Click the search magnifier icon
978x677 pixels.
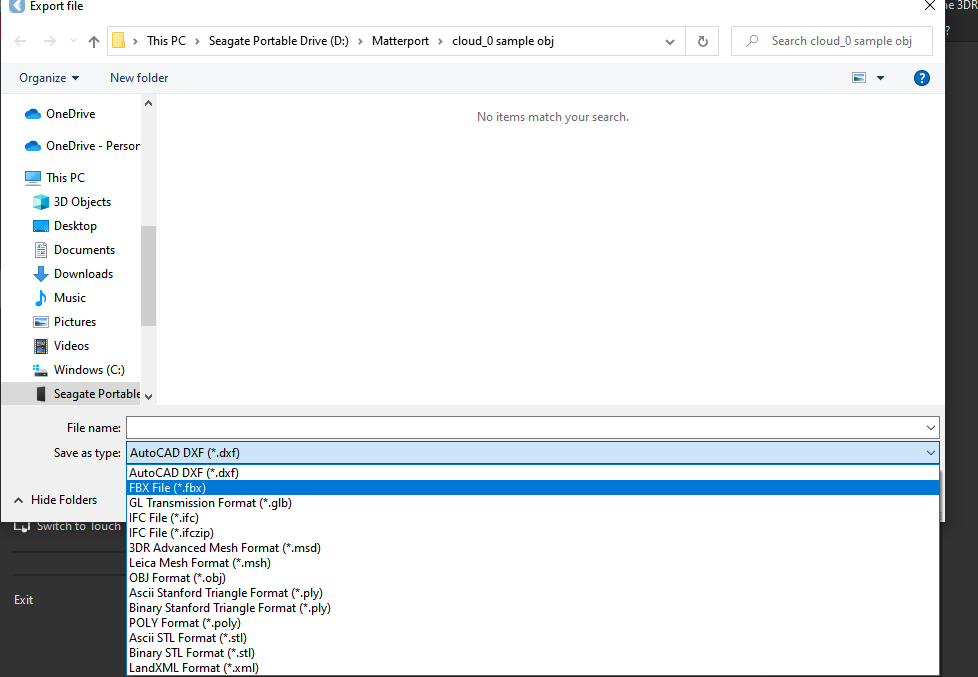pyautogui.click(x=753, y=41)
